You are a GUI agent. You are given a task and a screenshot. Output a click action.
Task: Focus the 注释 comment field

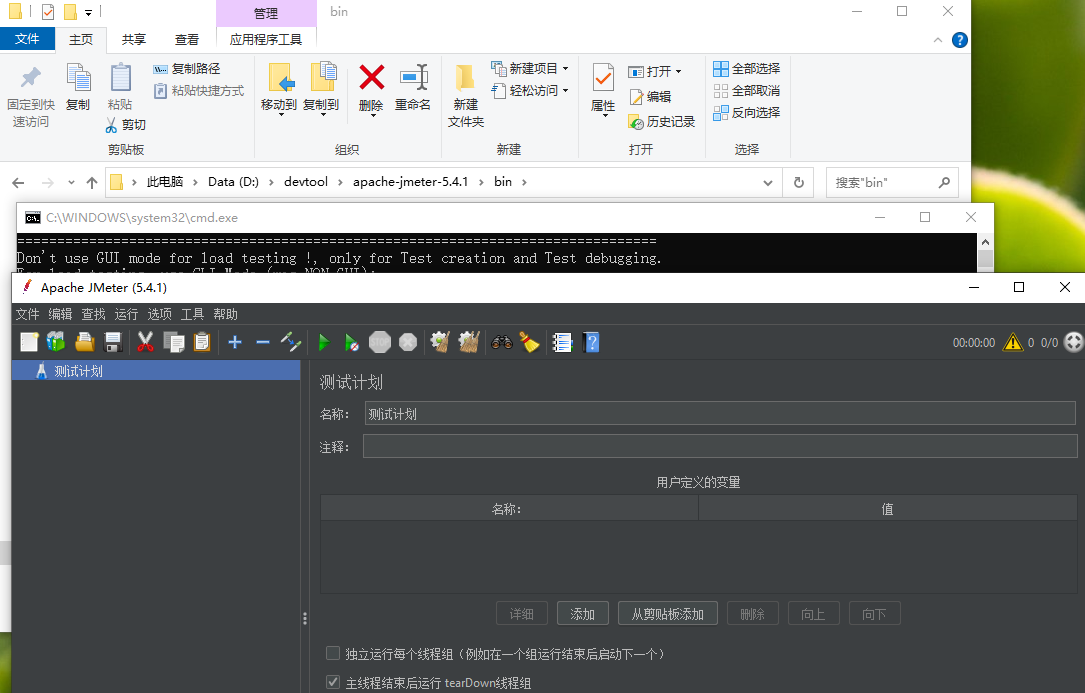coord(720,447)
